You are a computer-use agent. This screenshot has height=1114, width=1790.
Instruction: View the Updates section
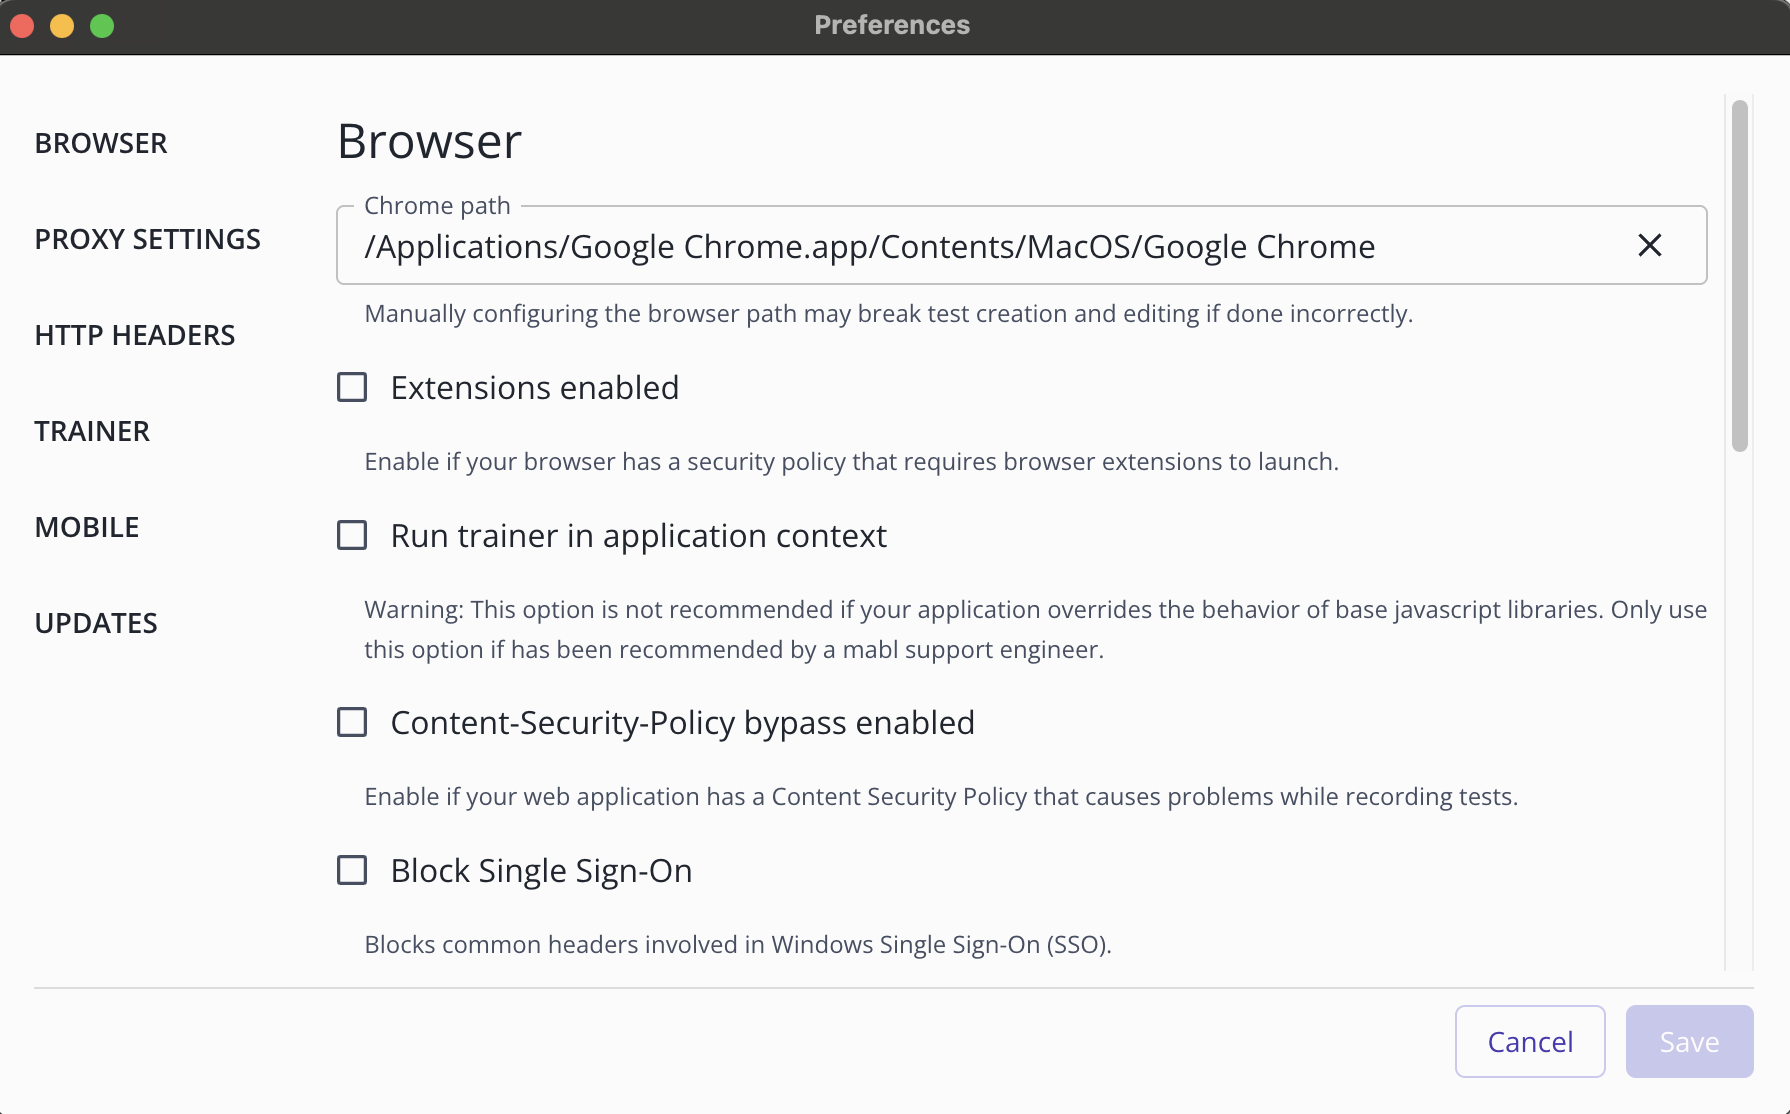click(96, 622)
